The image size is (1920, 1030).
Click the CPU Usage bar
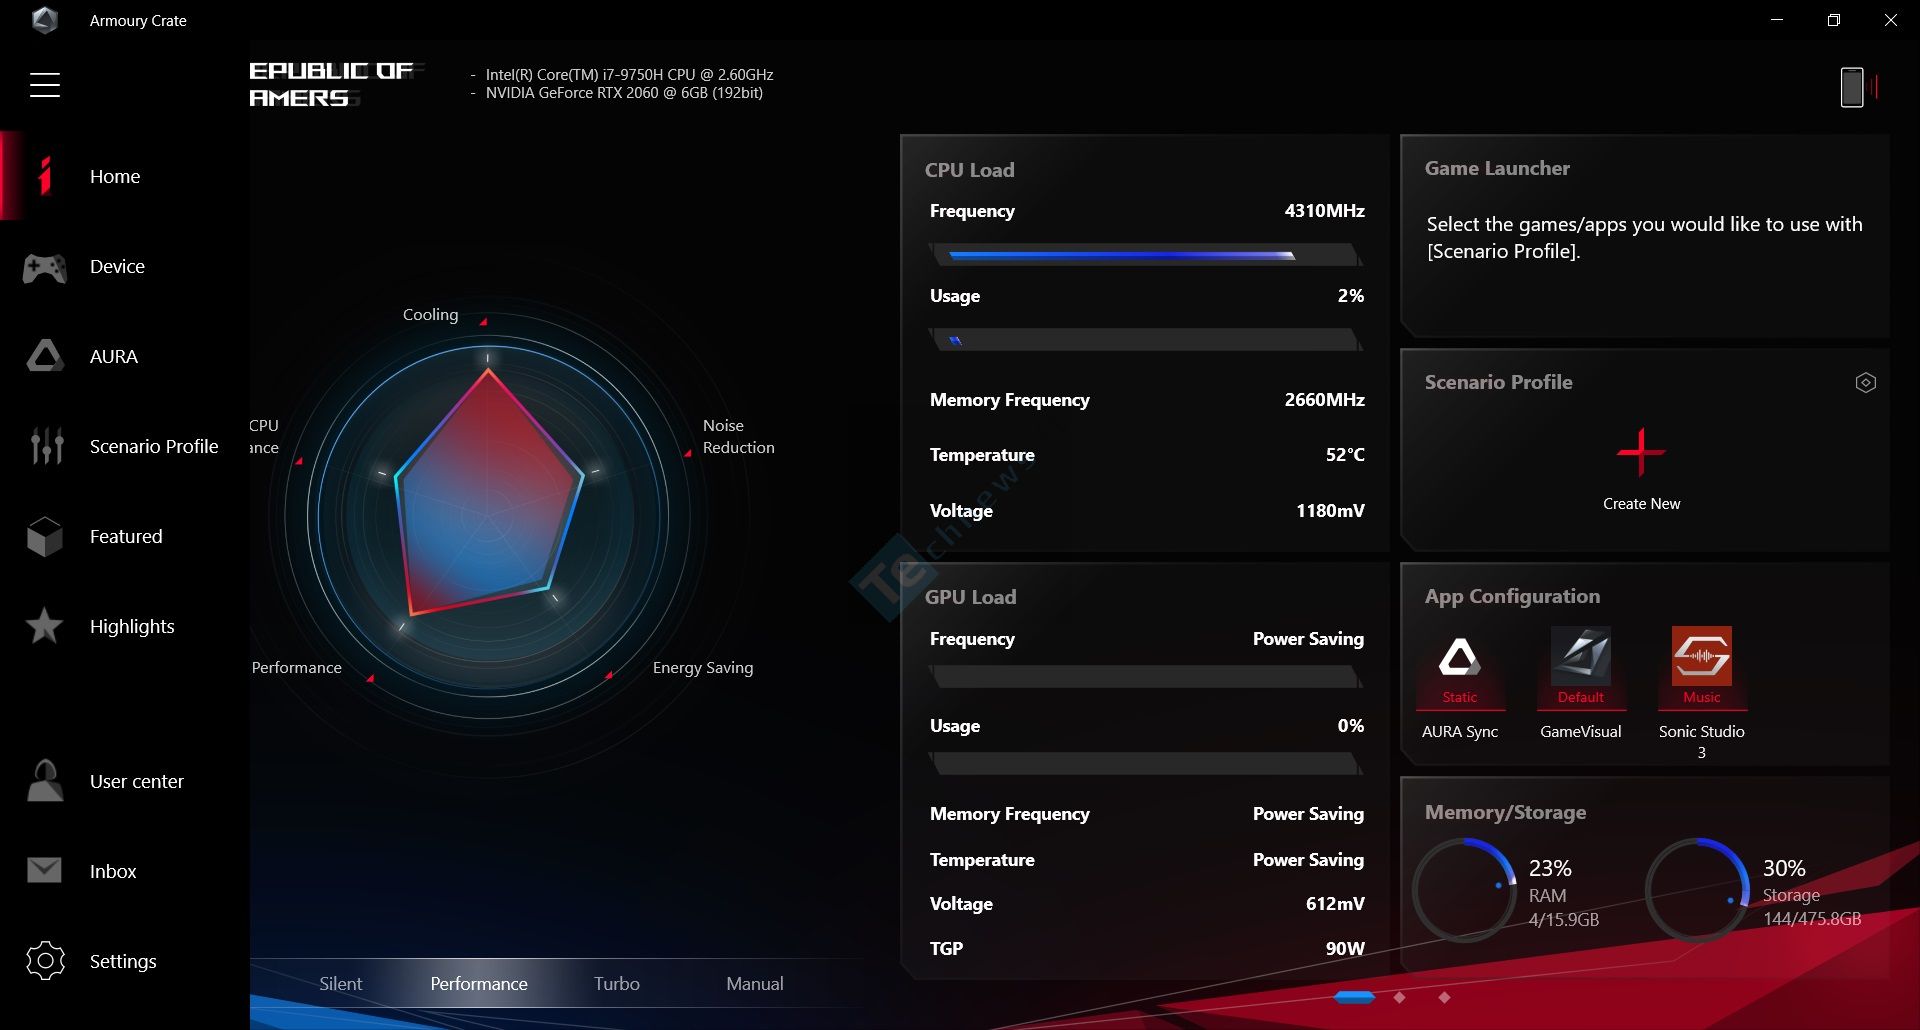1146,341
